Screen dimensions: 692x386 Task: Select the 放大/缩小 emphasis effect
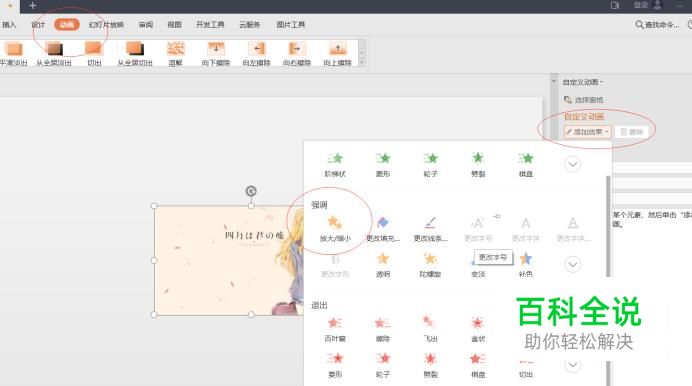pyautogui.click(x=335, y=229)
